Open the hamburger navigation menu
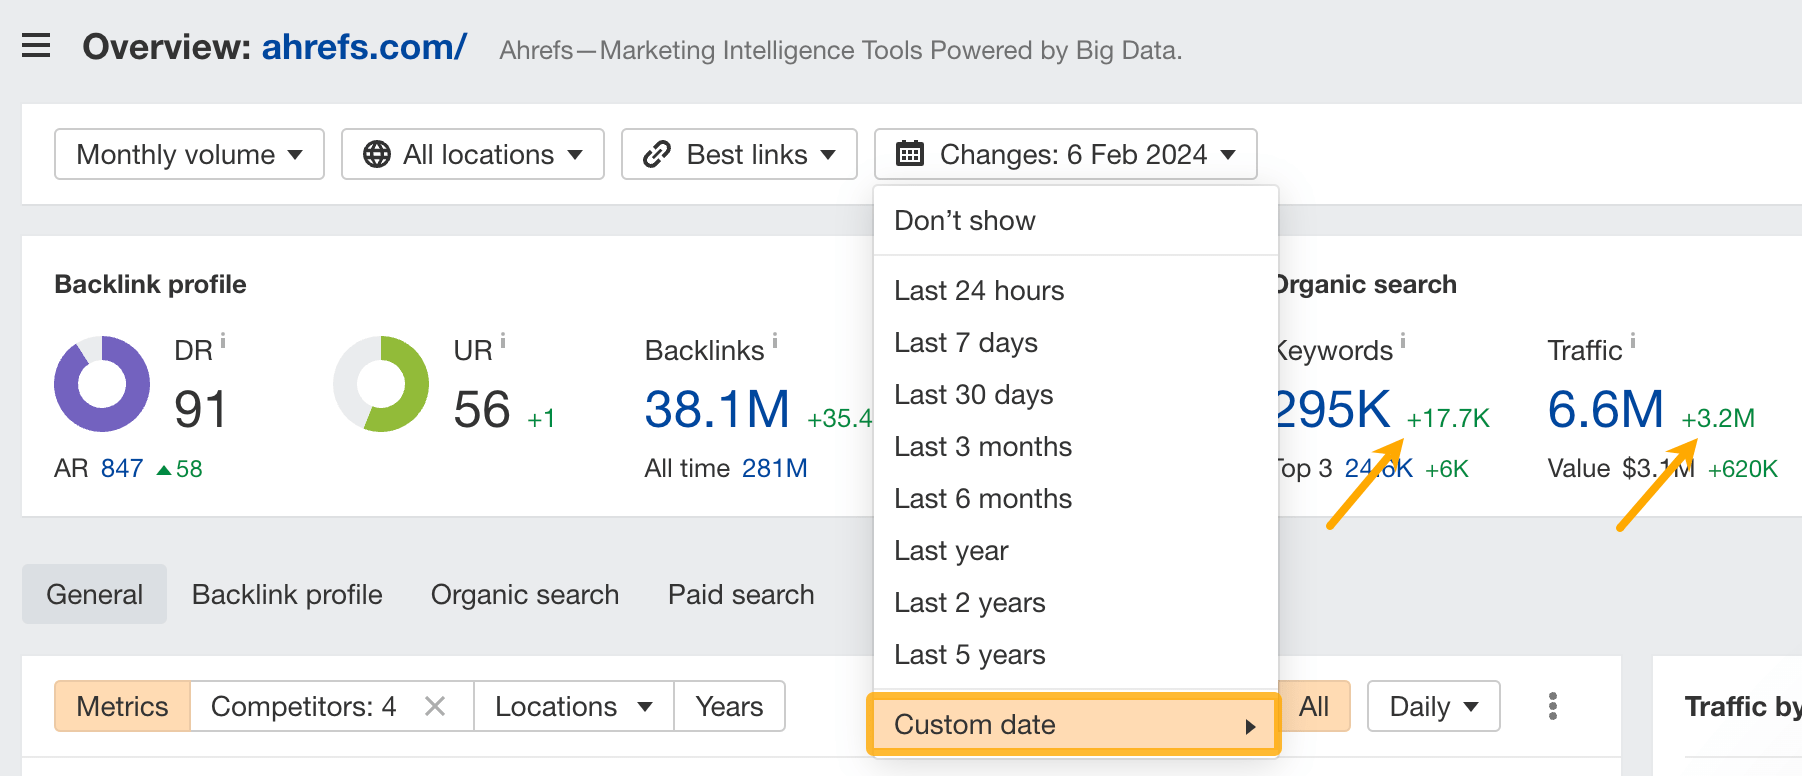 pos(36,46)
